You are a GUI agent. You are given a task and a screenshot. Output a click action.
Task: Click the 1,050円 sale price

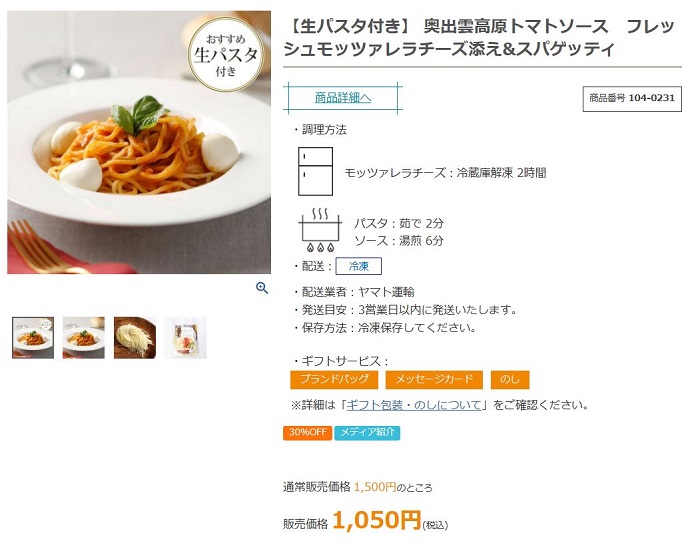(x=377, y=520)
